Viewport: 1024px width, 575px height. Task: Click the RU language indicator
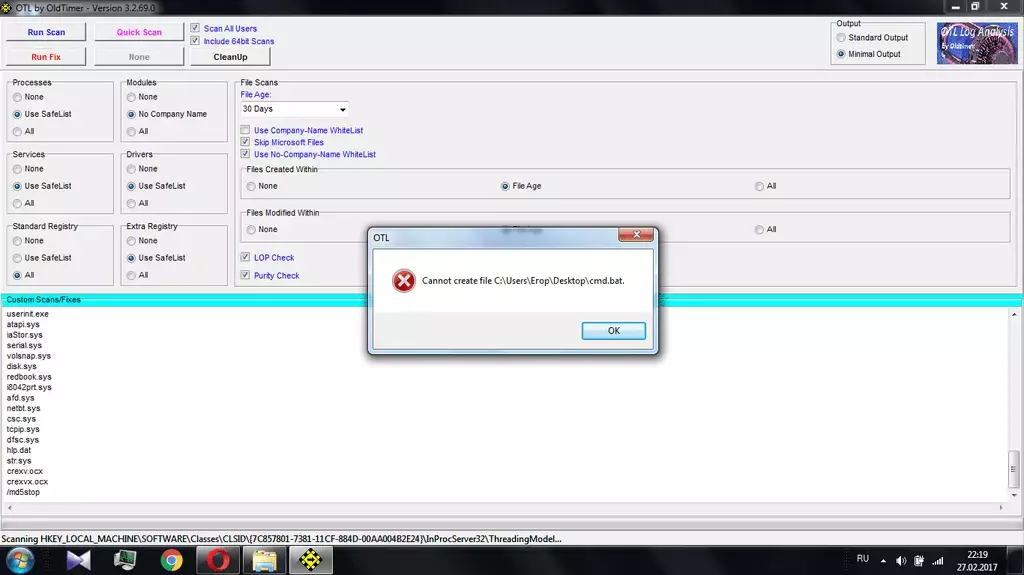(x=863, y=559)
